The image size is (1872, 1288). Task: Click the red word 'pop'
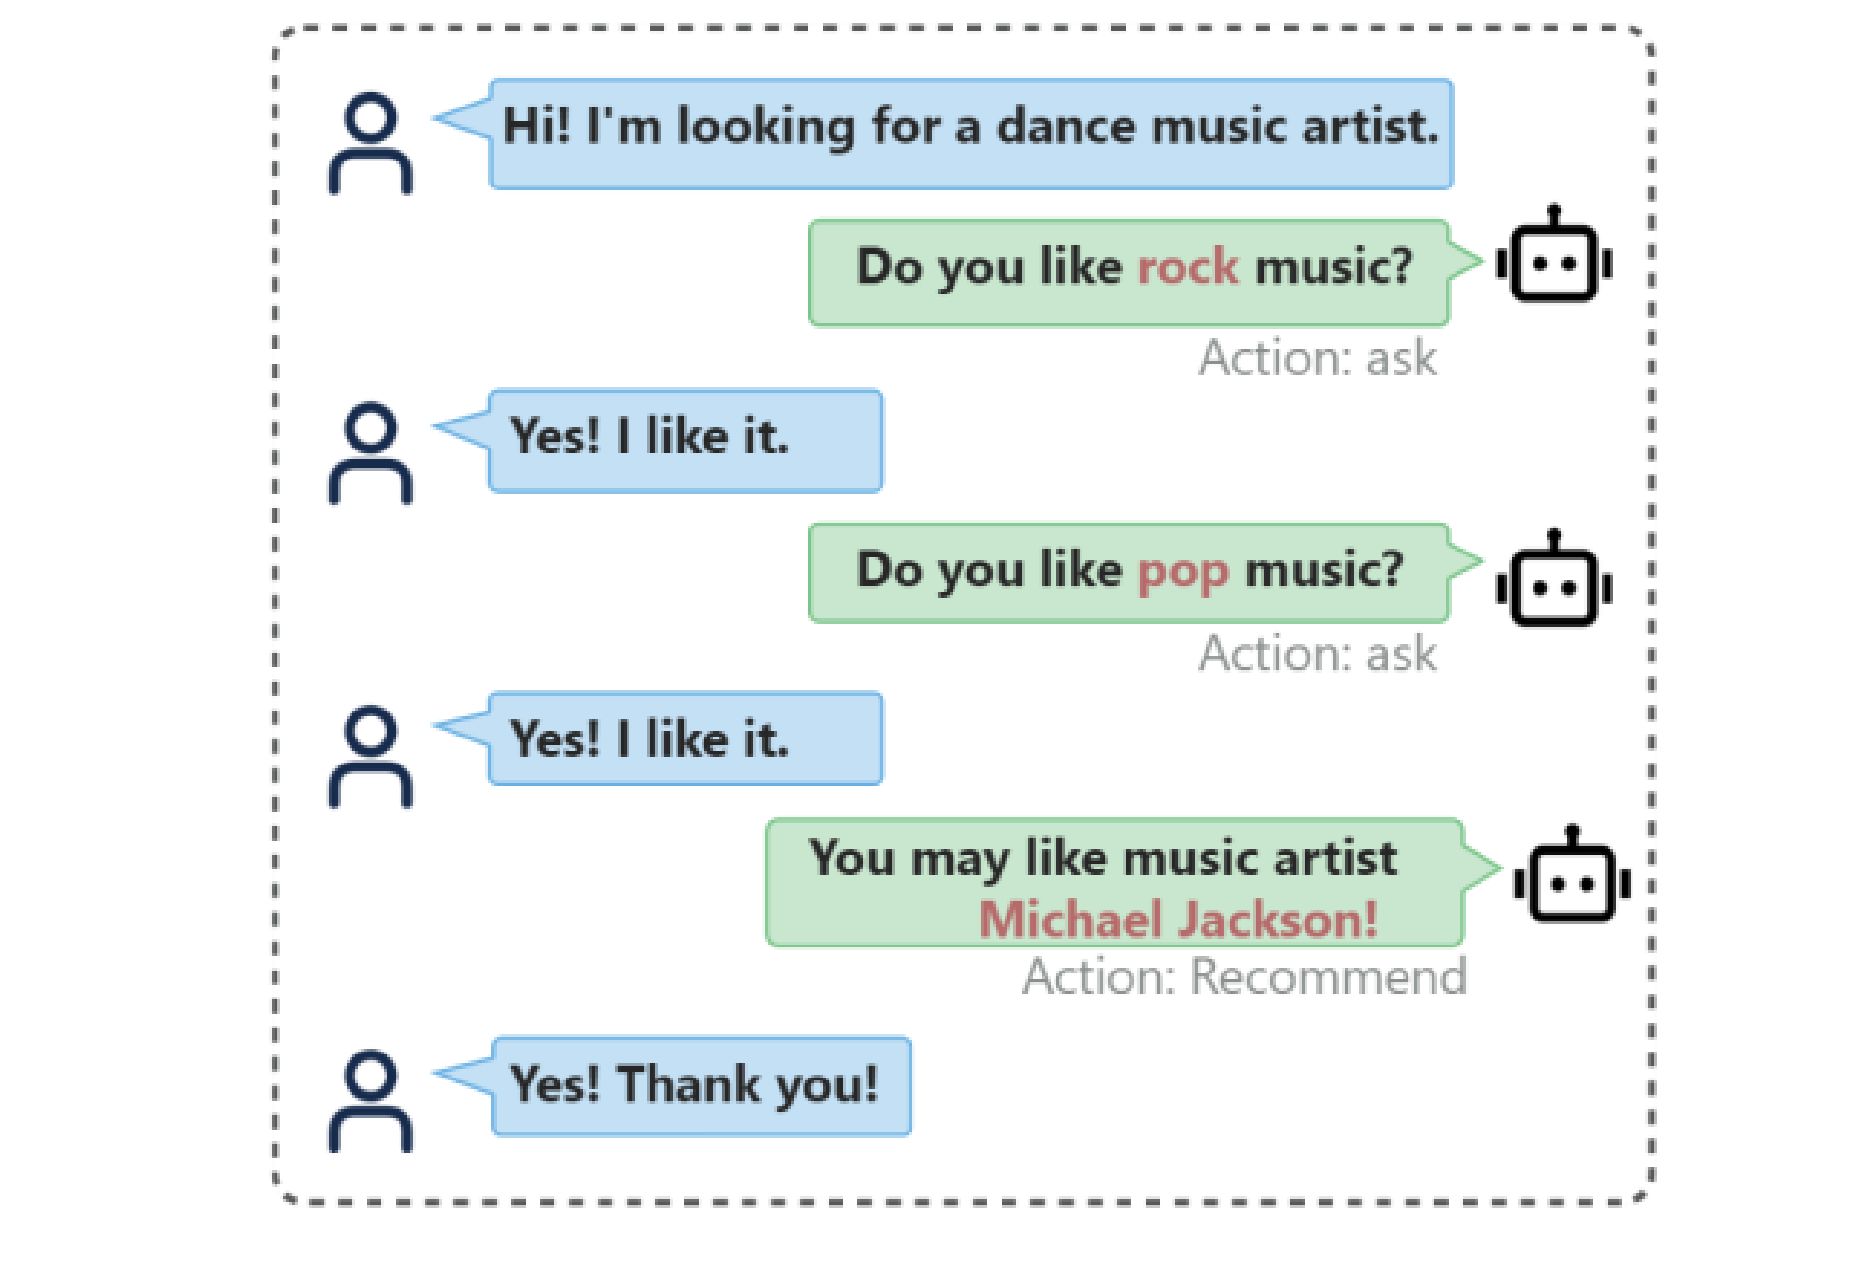coord(1183,571)
